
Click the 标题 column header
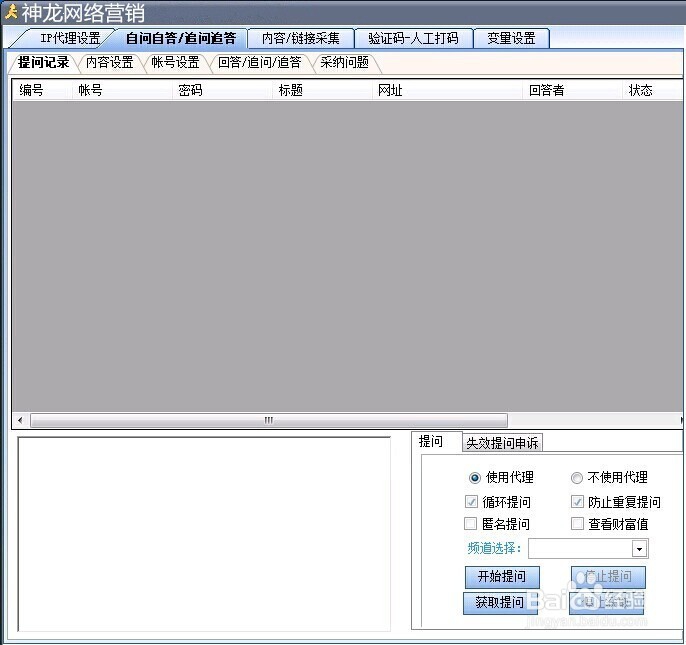click(x=322, y=90)
